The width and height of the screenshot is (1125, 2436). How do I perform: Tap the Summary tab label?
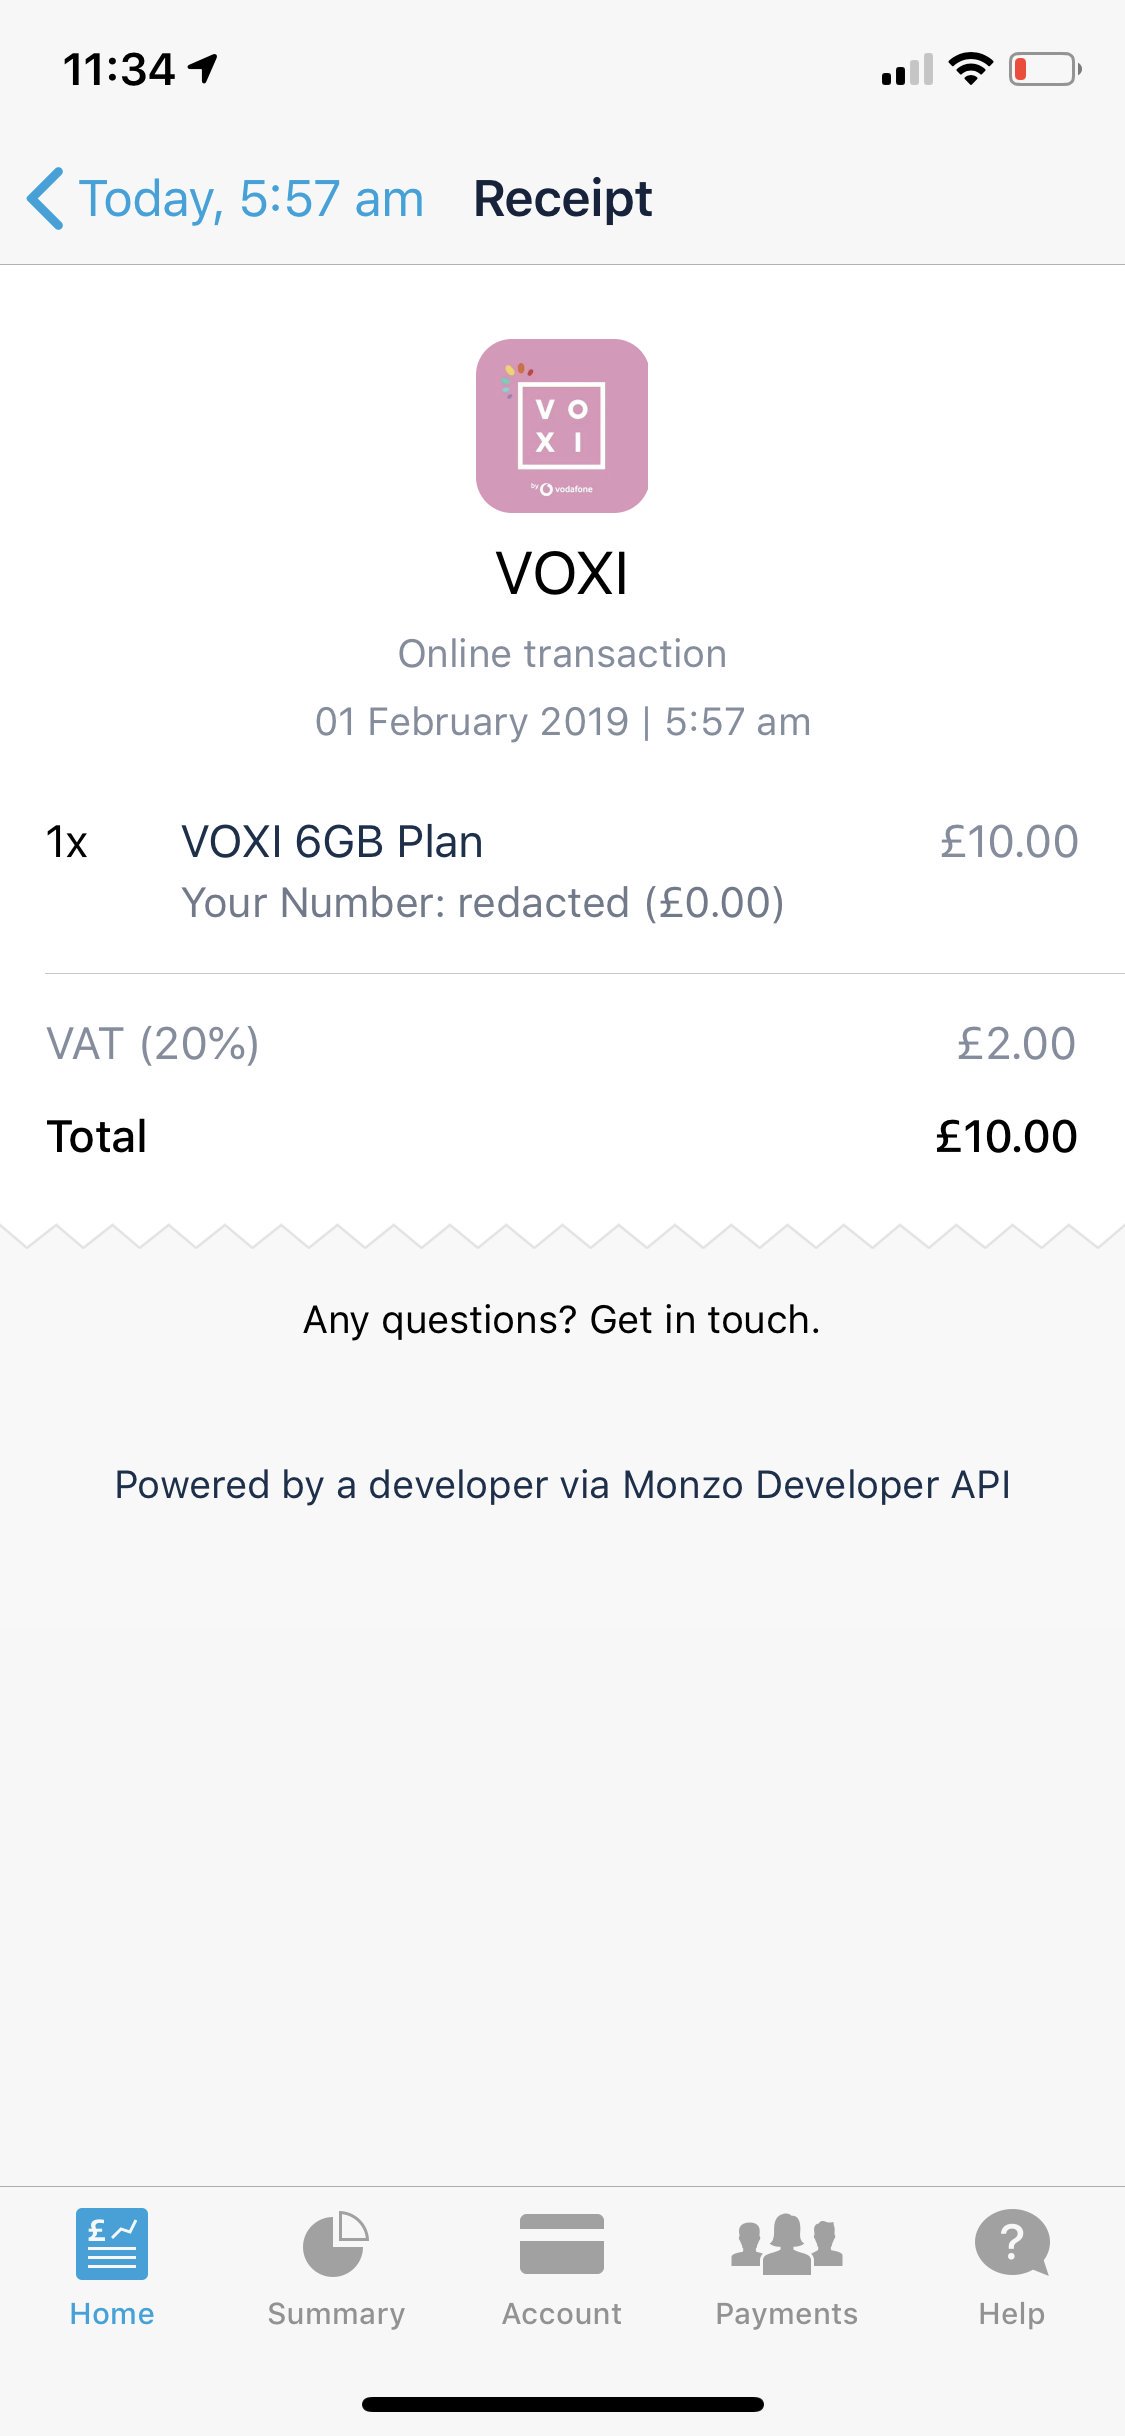(x=336, y=2314)
